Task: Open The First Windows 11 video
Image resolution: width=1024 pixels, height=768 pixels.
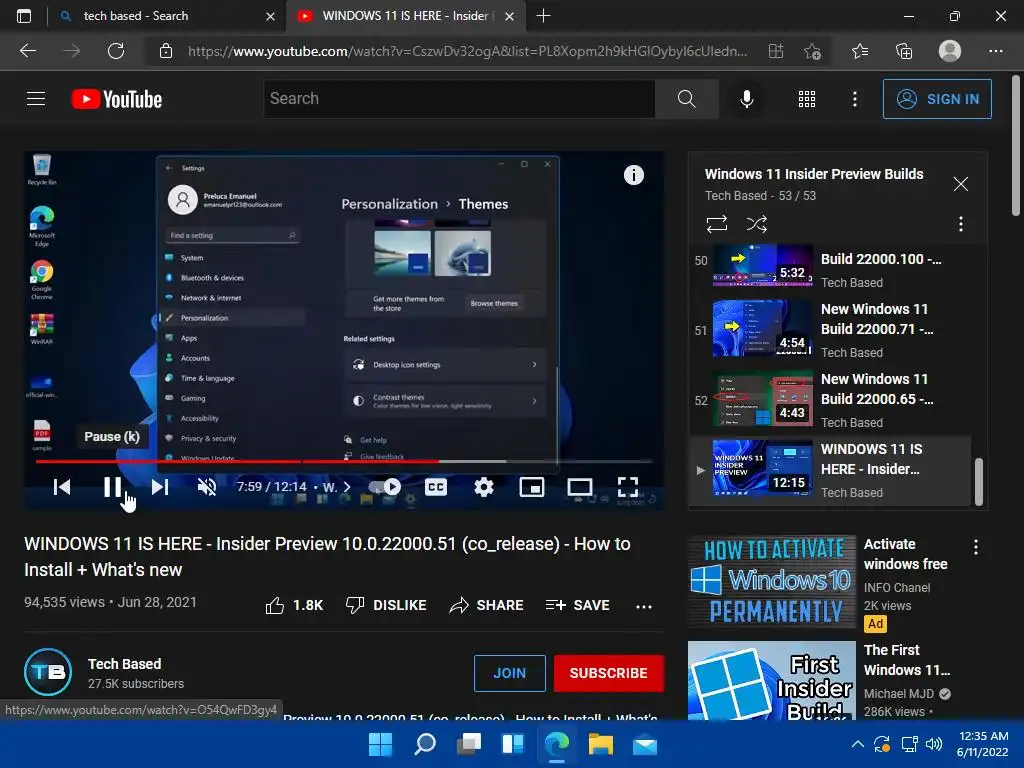Action: point(772,680)
